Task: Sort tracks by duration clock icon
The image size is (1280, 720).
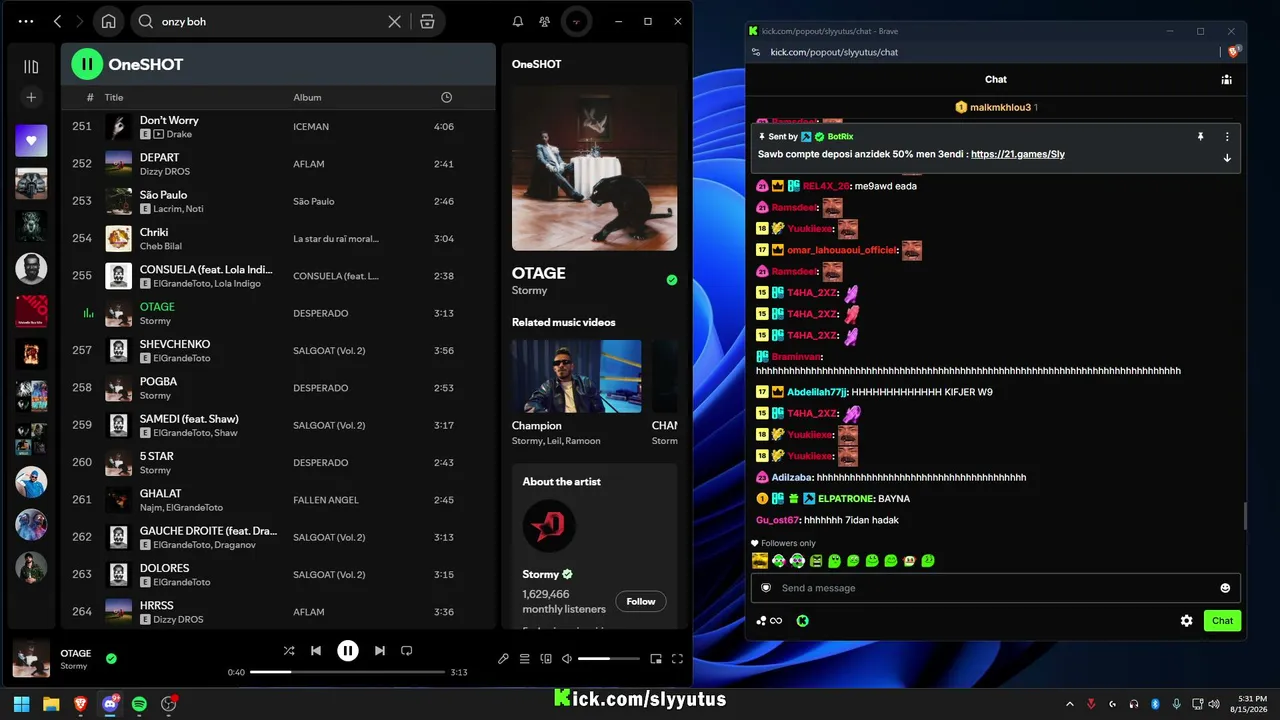Action: 446,97
